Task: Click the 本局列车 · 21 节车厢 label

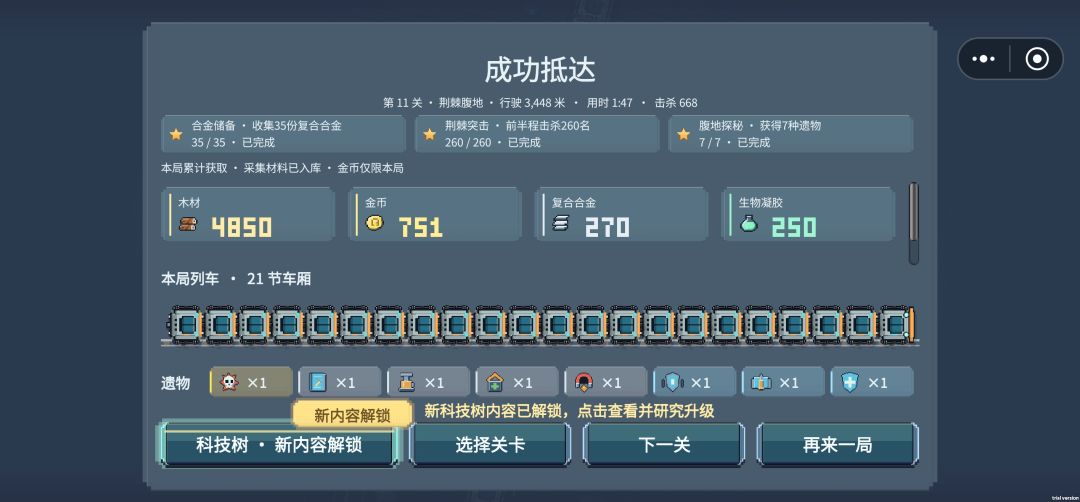Action: click(x=236, y=279)
